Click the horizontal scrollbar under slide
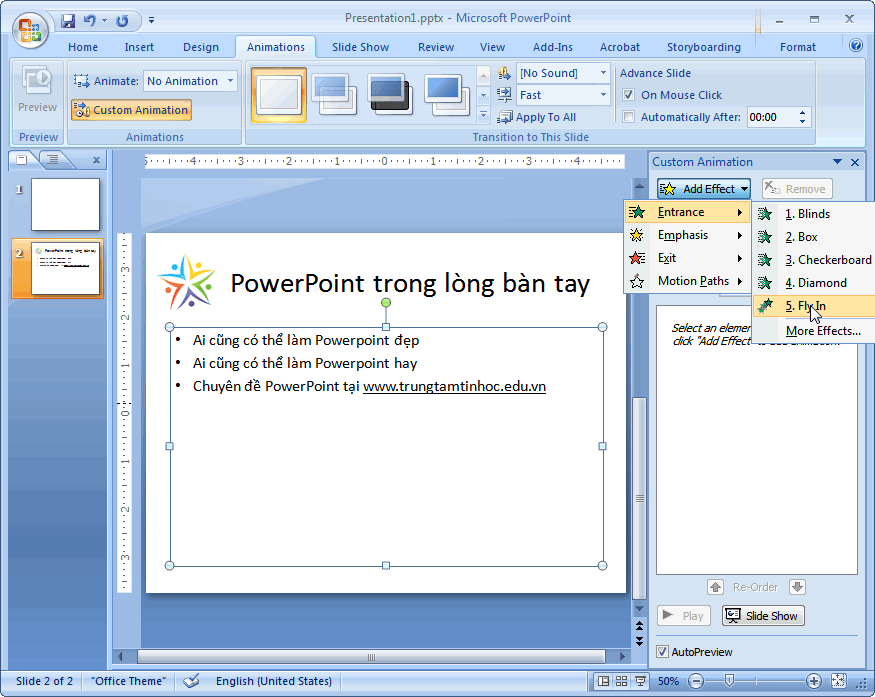Viewport: 875px width, 697px height. 371,657
